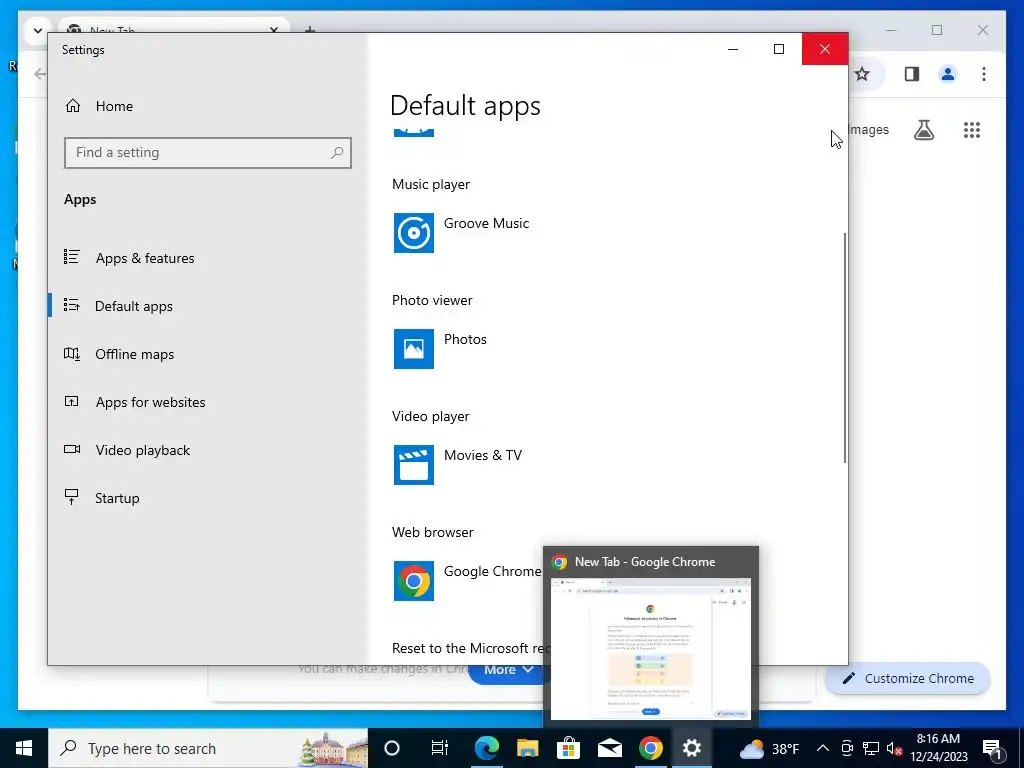
Task: Click the taskbar search box
Action: tap(208, 748)
